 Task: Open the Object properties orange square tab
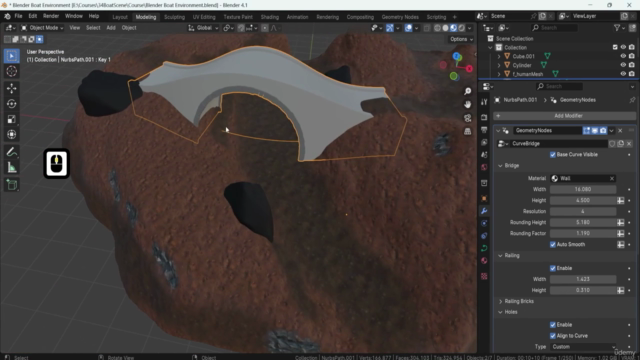[484, 198]
